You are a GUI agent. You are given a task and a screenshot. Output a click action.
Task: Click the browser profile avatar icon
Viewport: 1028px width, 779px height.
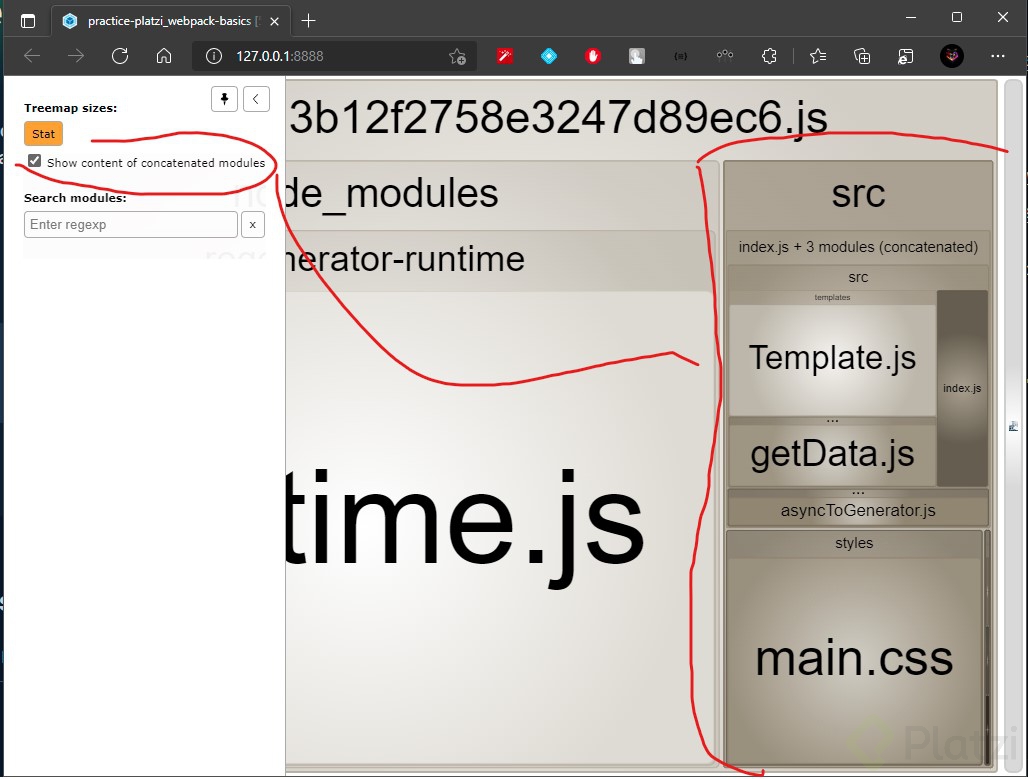[951, 56]
